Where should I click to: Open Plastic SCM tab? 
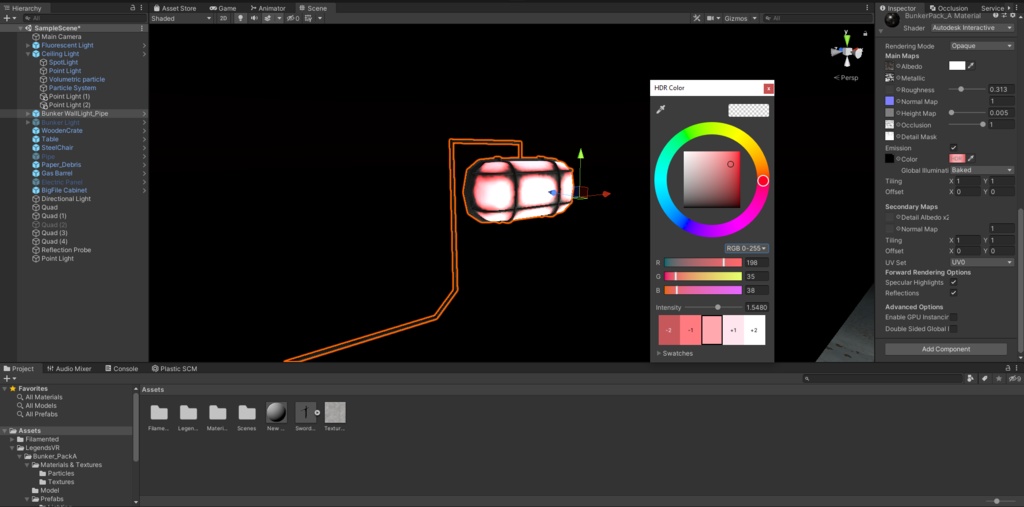pos(174,368)
